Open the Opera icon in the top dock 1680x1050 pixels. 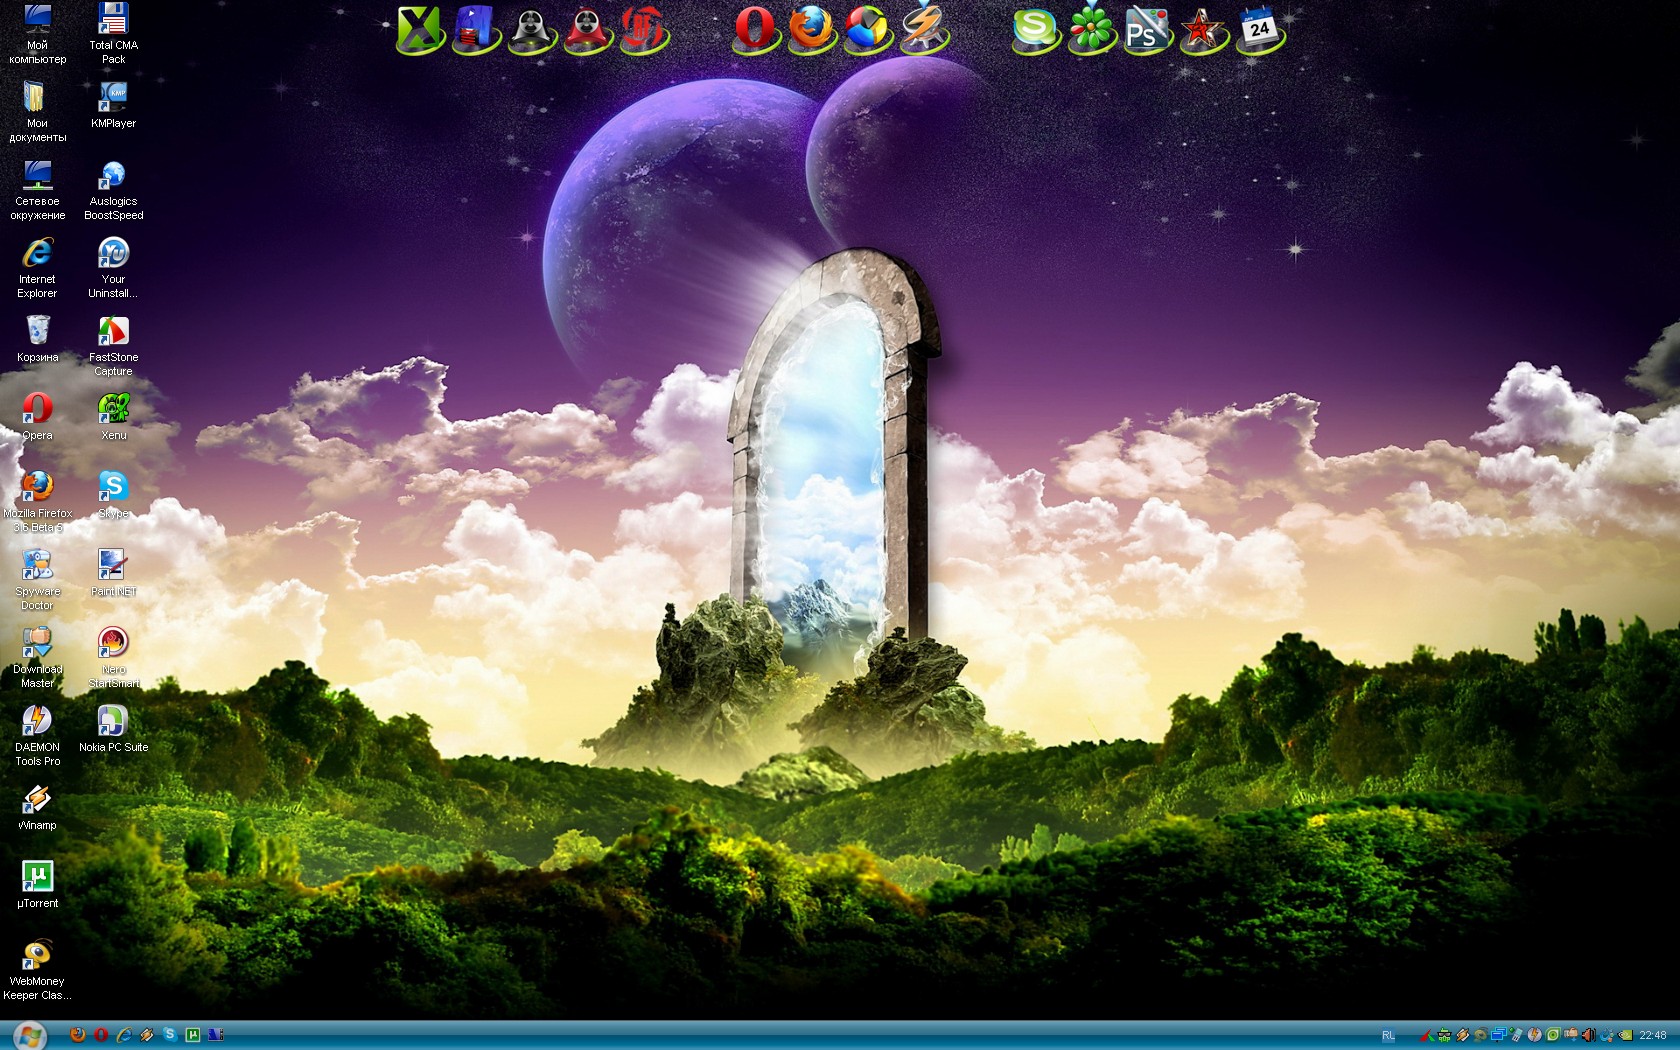pyautogui.click(x=757, y=29)
